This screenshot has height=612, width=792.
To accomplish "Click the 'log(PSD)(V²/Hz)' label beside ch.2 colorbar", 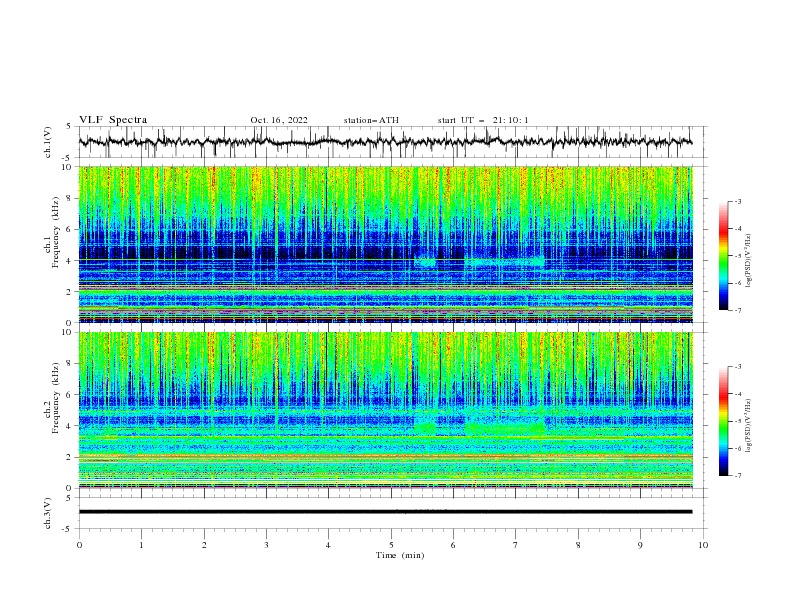I will [749, 426].
